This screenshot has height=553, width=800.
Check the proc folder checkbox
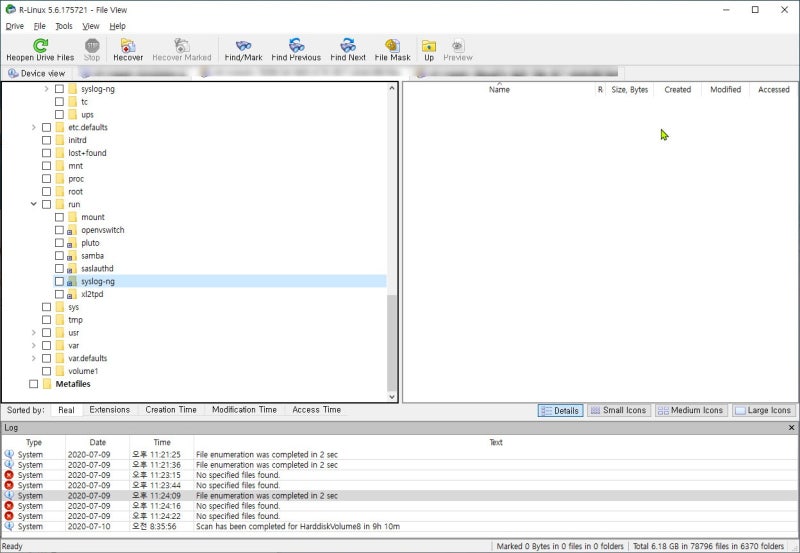pos(46,179)
